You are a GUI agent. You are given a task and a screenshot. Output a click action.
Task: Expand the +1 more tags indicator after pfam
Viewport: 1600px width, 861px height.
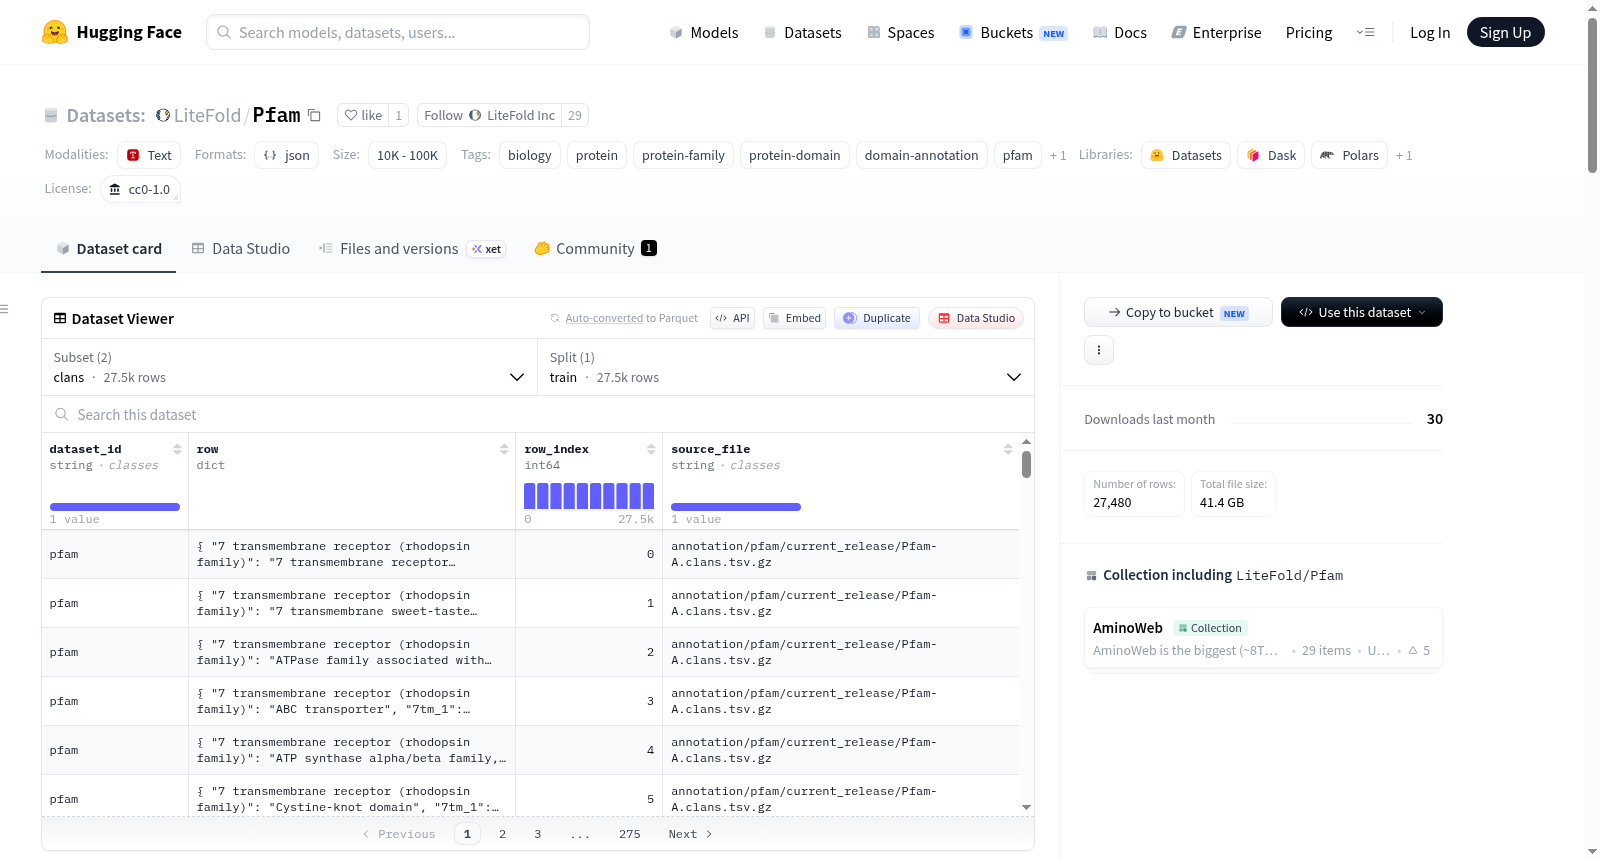point(1058,155)
